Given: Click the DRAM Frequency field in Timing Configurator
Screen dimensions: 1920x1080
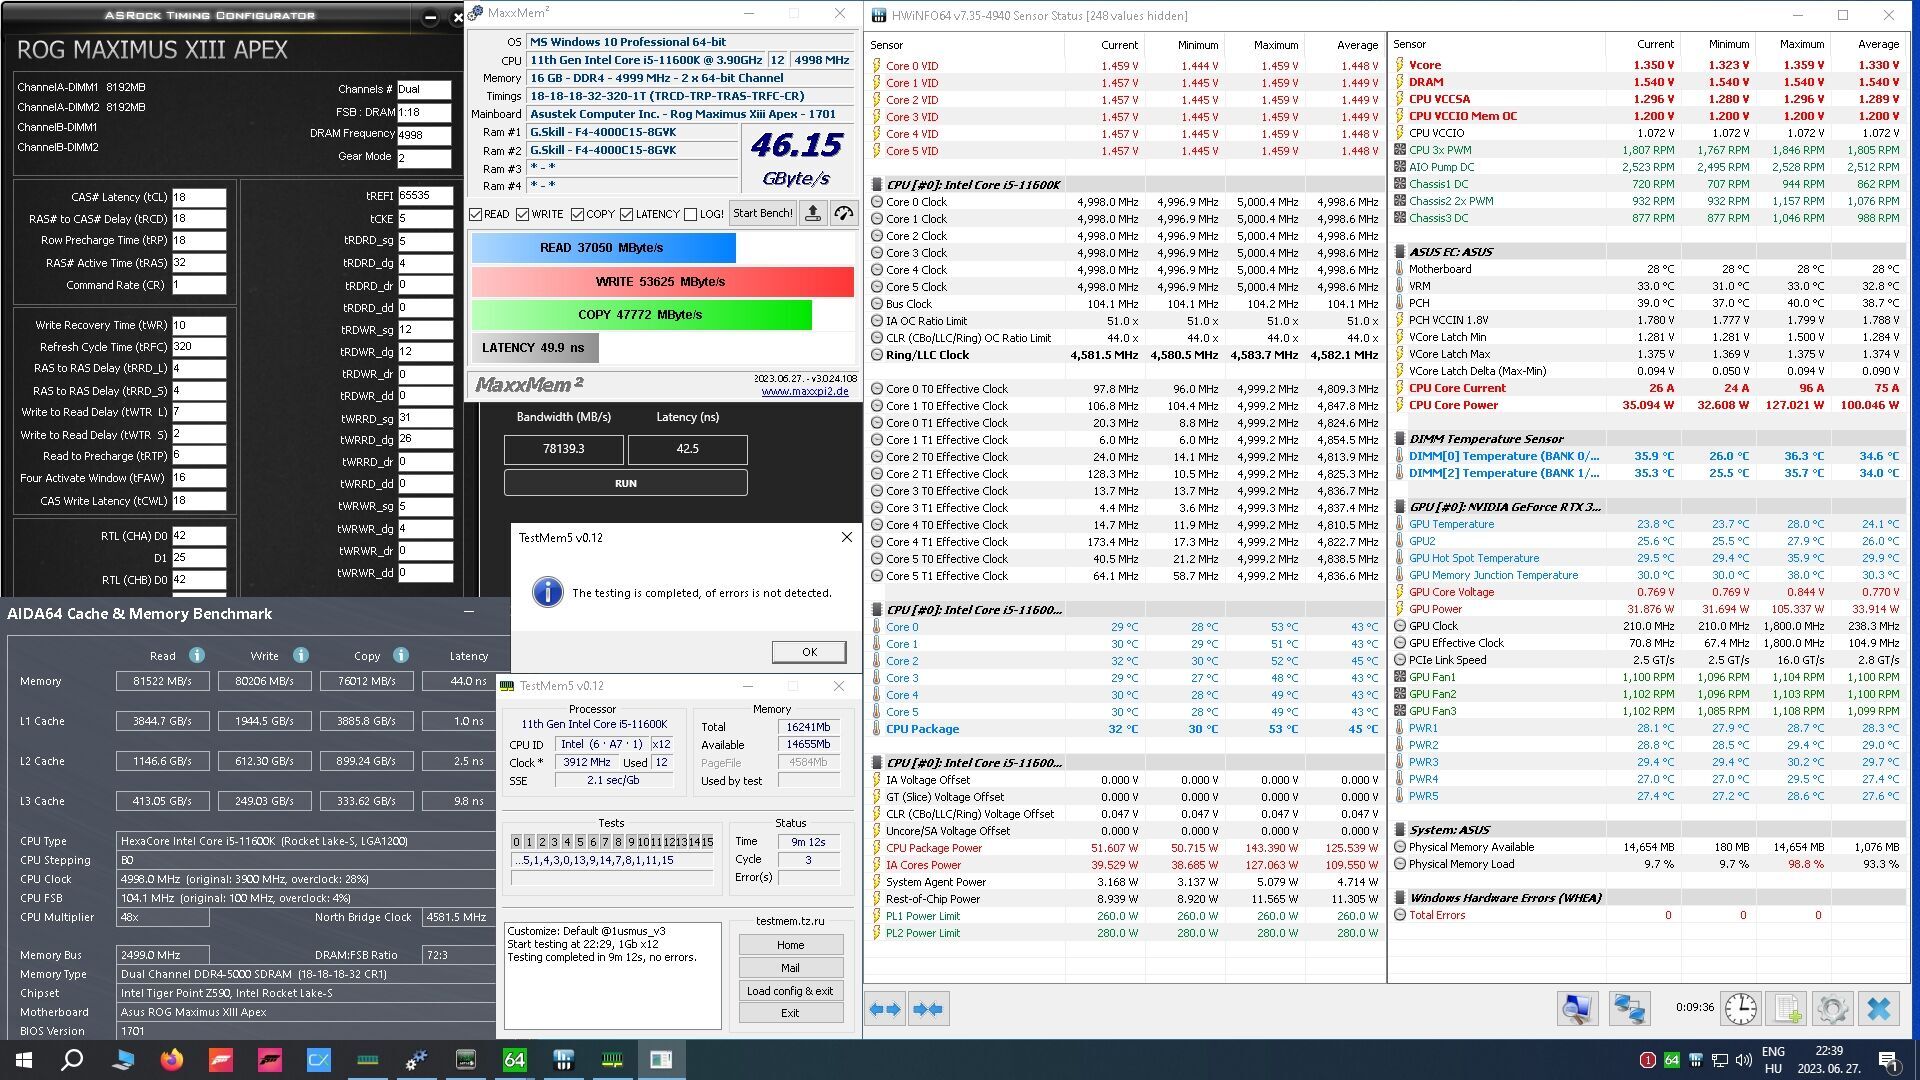Looking at the screenshot, I should tap(424, 135).
